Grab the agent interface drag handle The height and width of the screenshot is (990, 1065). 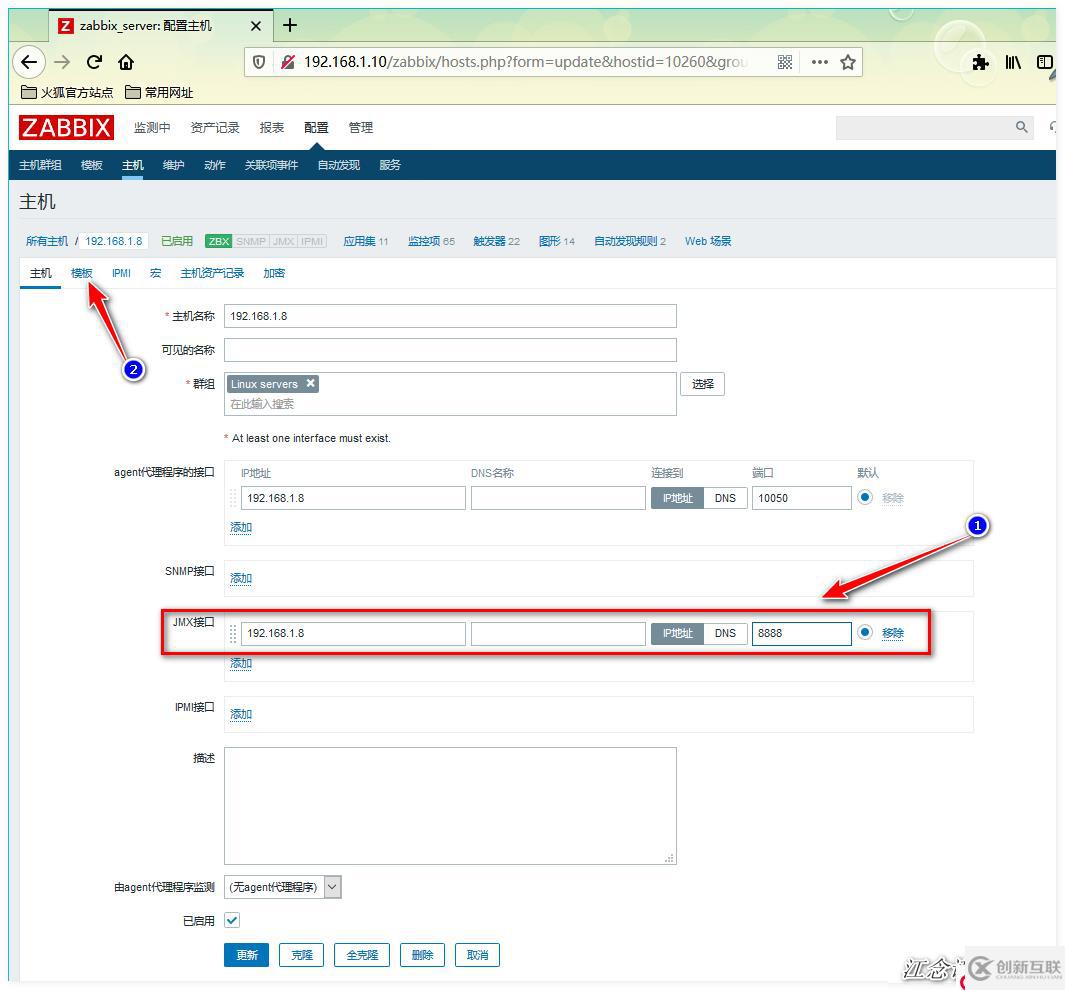click(x=233, y=498)
